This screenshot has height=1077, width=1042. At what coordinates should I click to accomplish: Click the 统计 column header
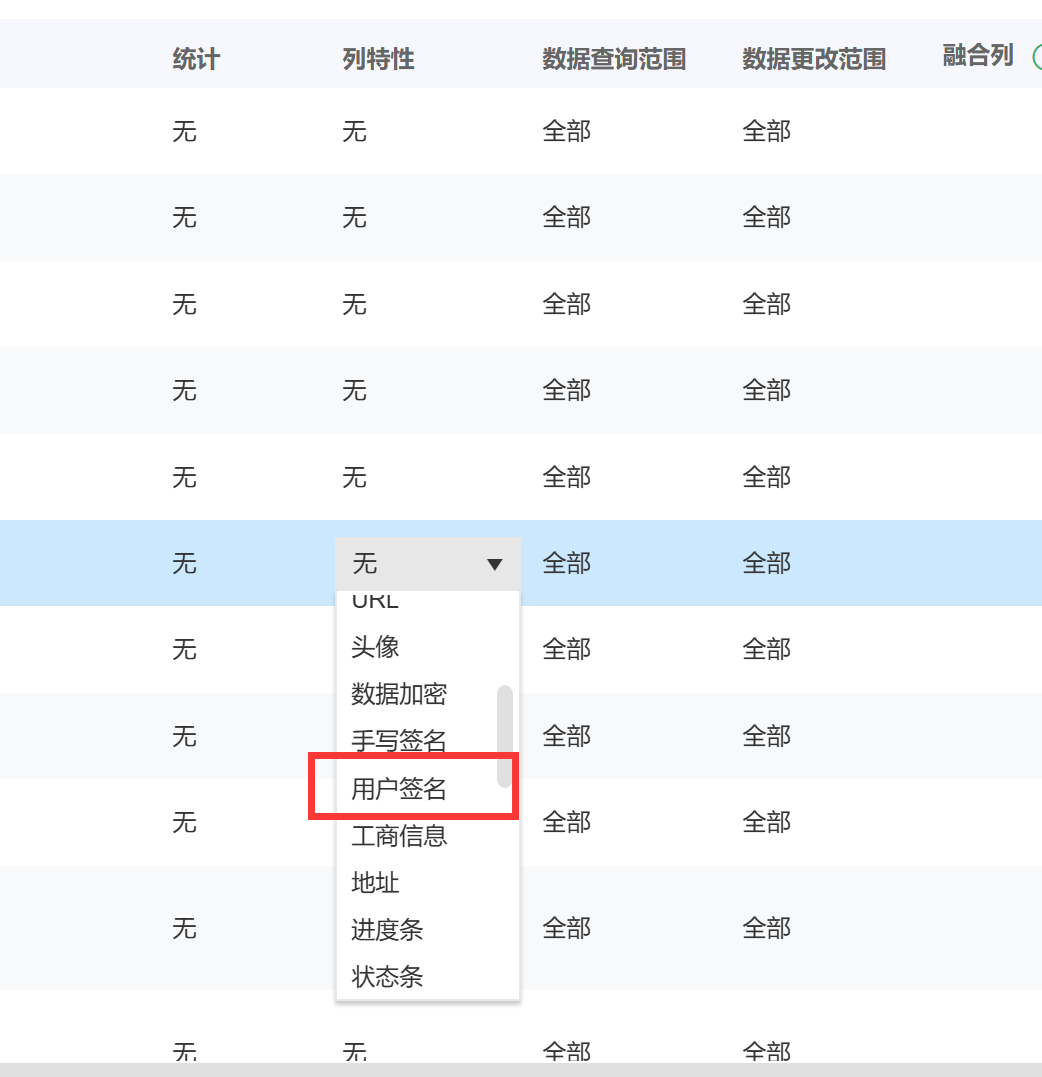click(196, 59)
